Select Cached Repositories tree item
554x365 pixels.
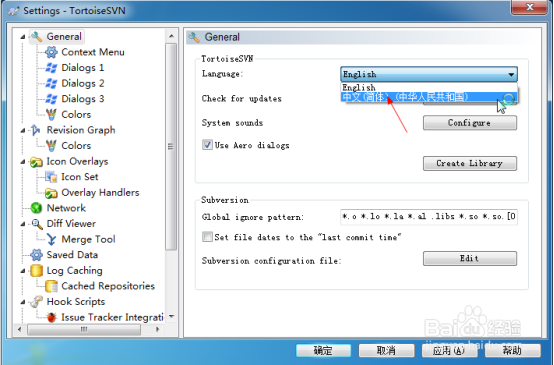[x=108, y=286]
